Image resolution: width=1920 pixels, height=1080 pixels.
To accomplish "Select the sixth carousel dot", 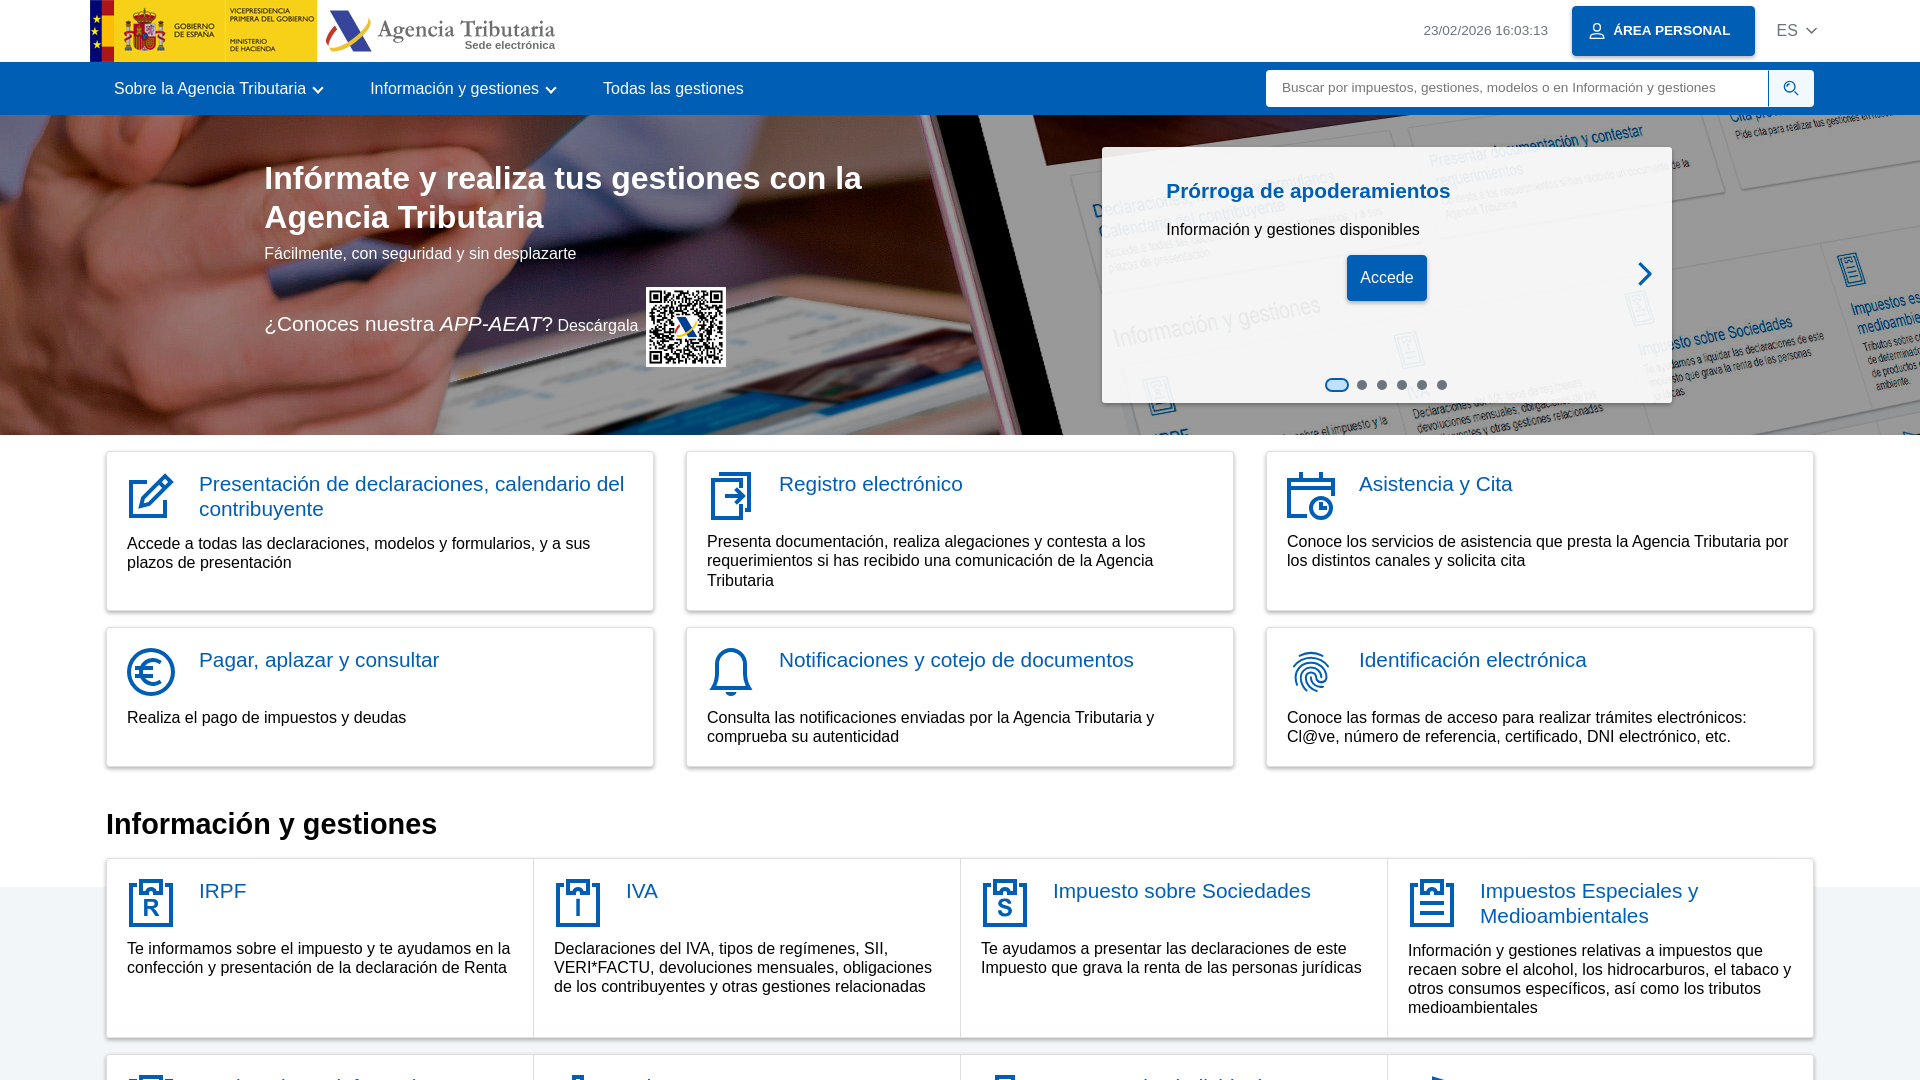I will 1442,385.
